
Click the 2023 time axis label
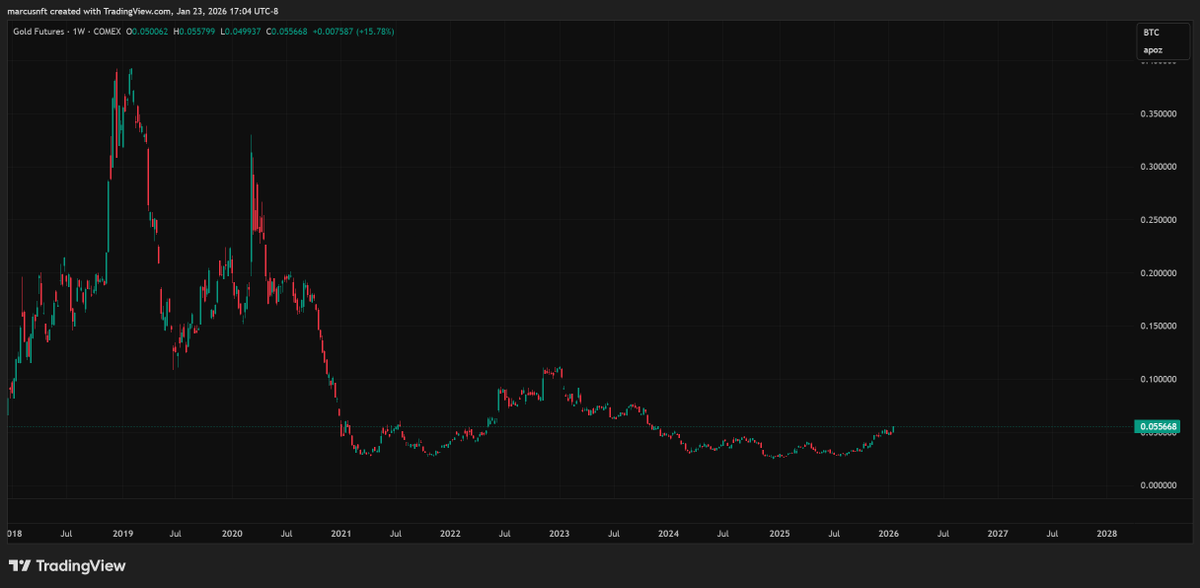tap(559, 534)
